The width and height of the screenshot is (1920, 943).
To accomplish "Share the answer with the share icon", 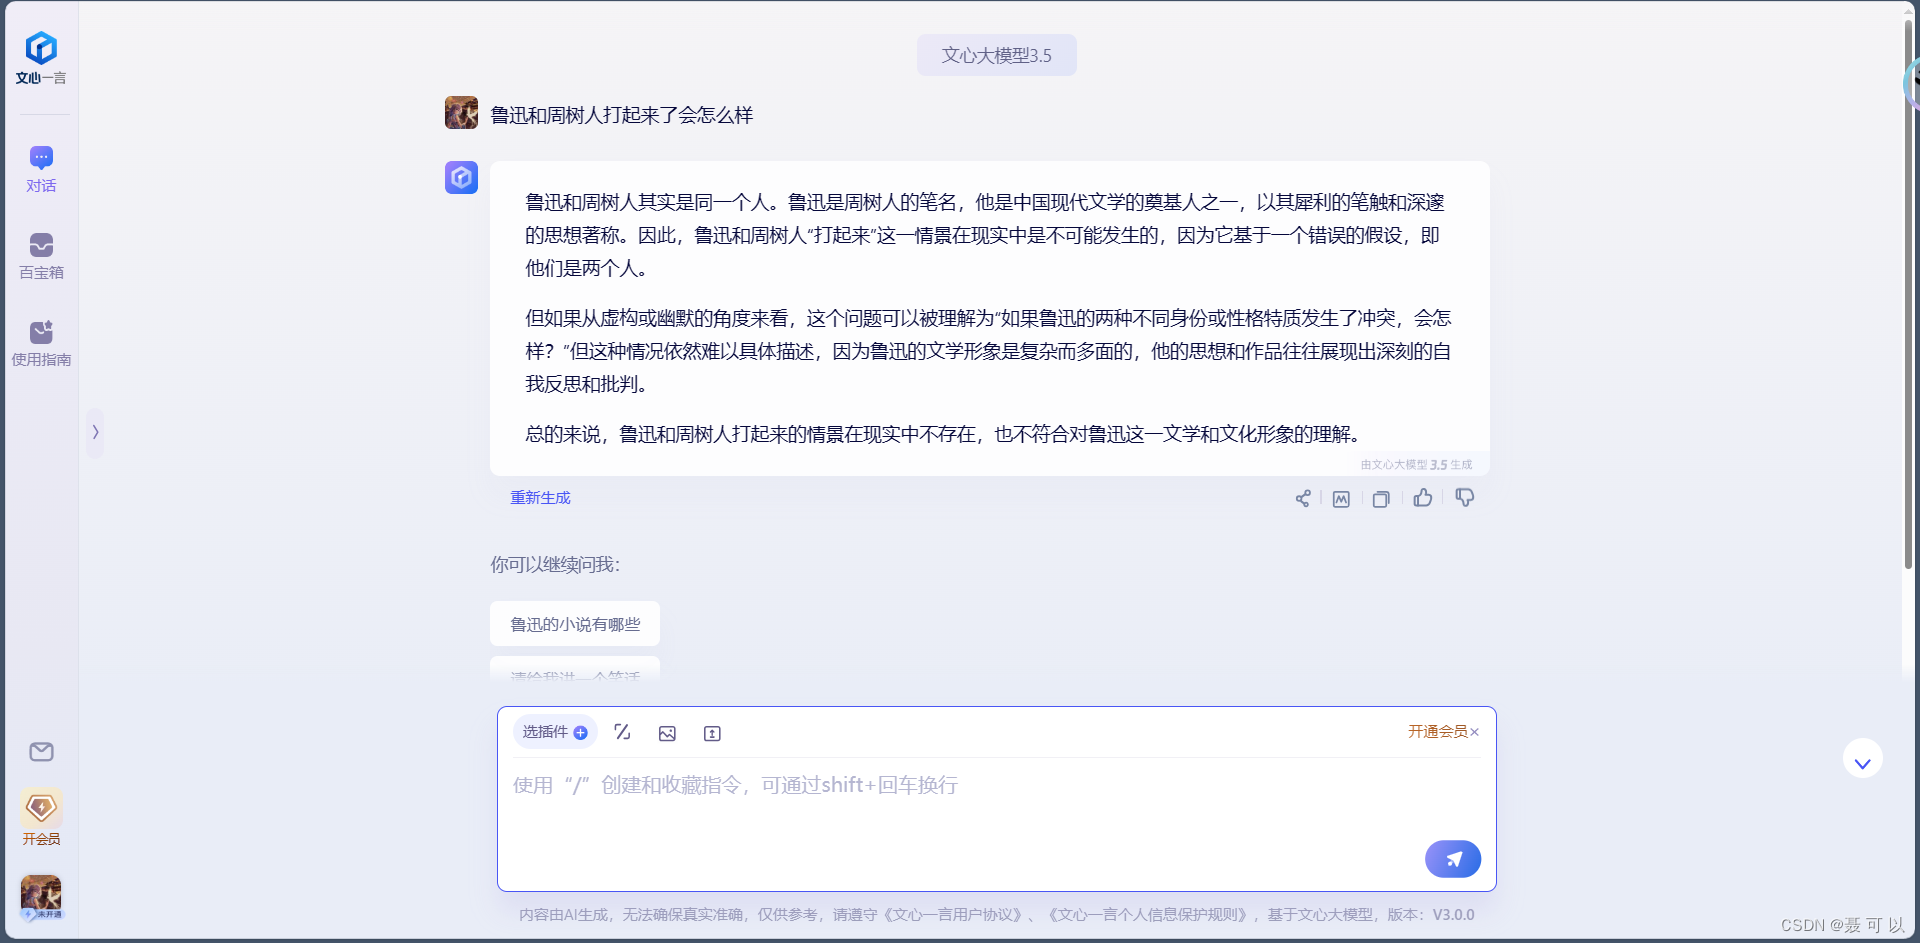I will tap(1302, 498).
